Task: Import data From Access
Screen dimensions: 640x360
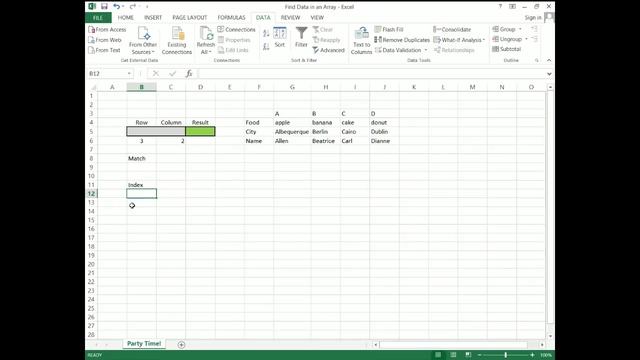Action: coord(107,29)
